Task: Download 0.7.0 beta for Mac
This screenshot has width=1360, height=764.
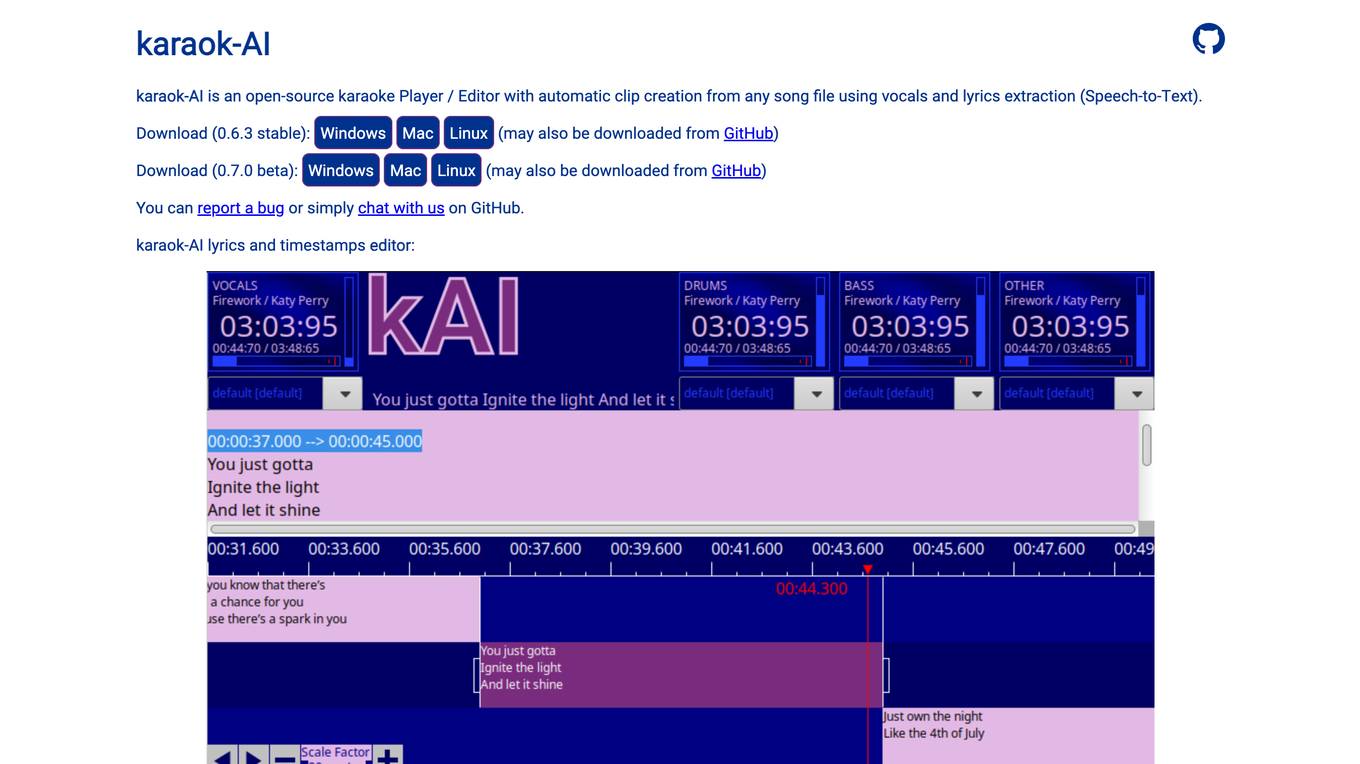Action: [x=405, y=170]
